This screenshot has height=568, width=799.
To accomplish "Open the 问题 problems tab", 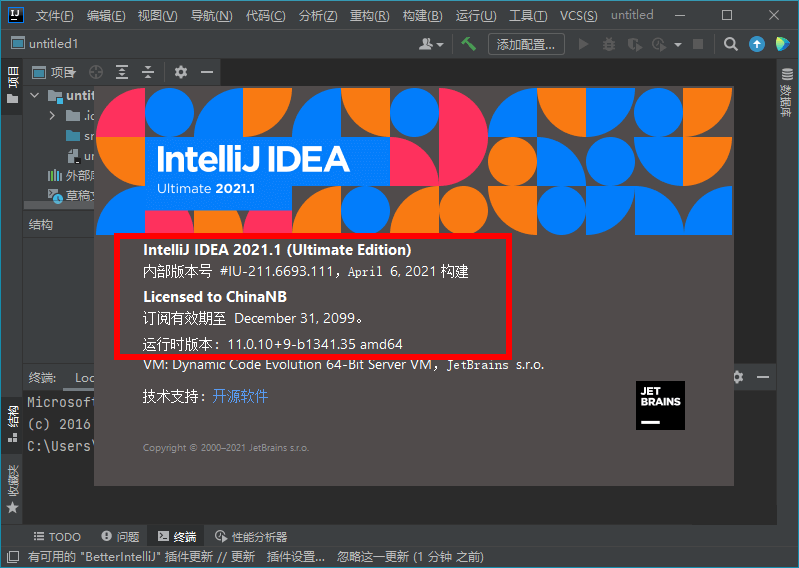I will pyautogui.click(x=120, y=536).
